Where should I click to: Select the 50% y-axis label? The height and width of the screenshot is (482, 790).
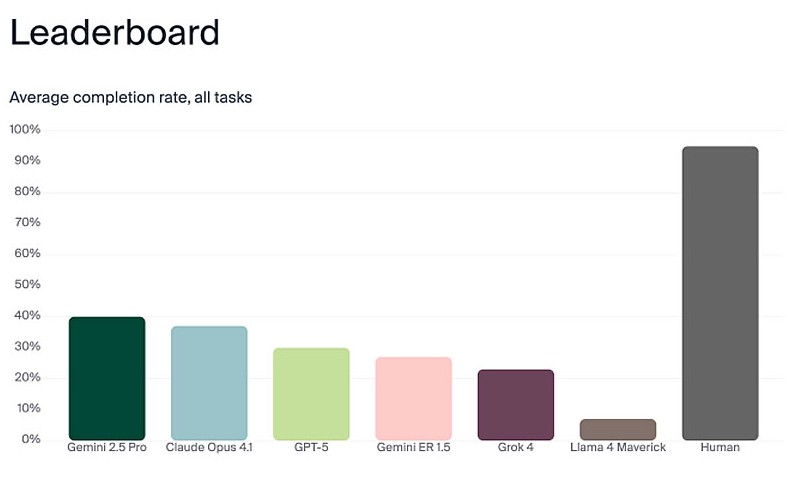(x=27, y=284)
